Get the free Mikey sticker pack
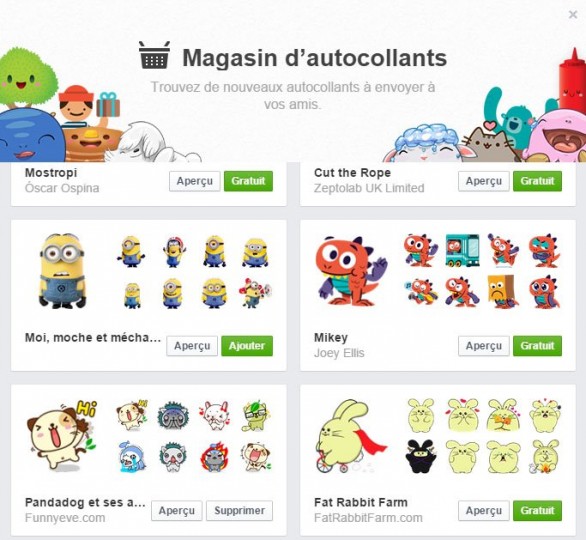The image size is (586, 540). [537, 346]
